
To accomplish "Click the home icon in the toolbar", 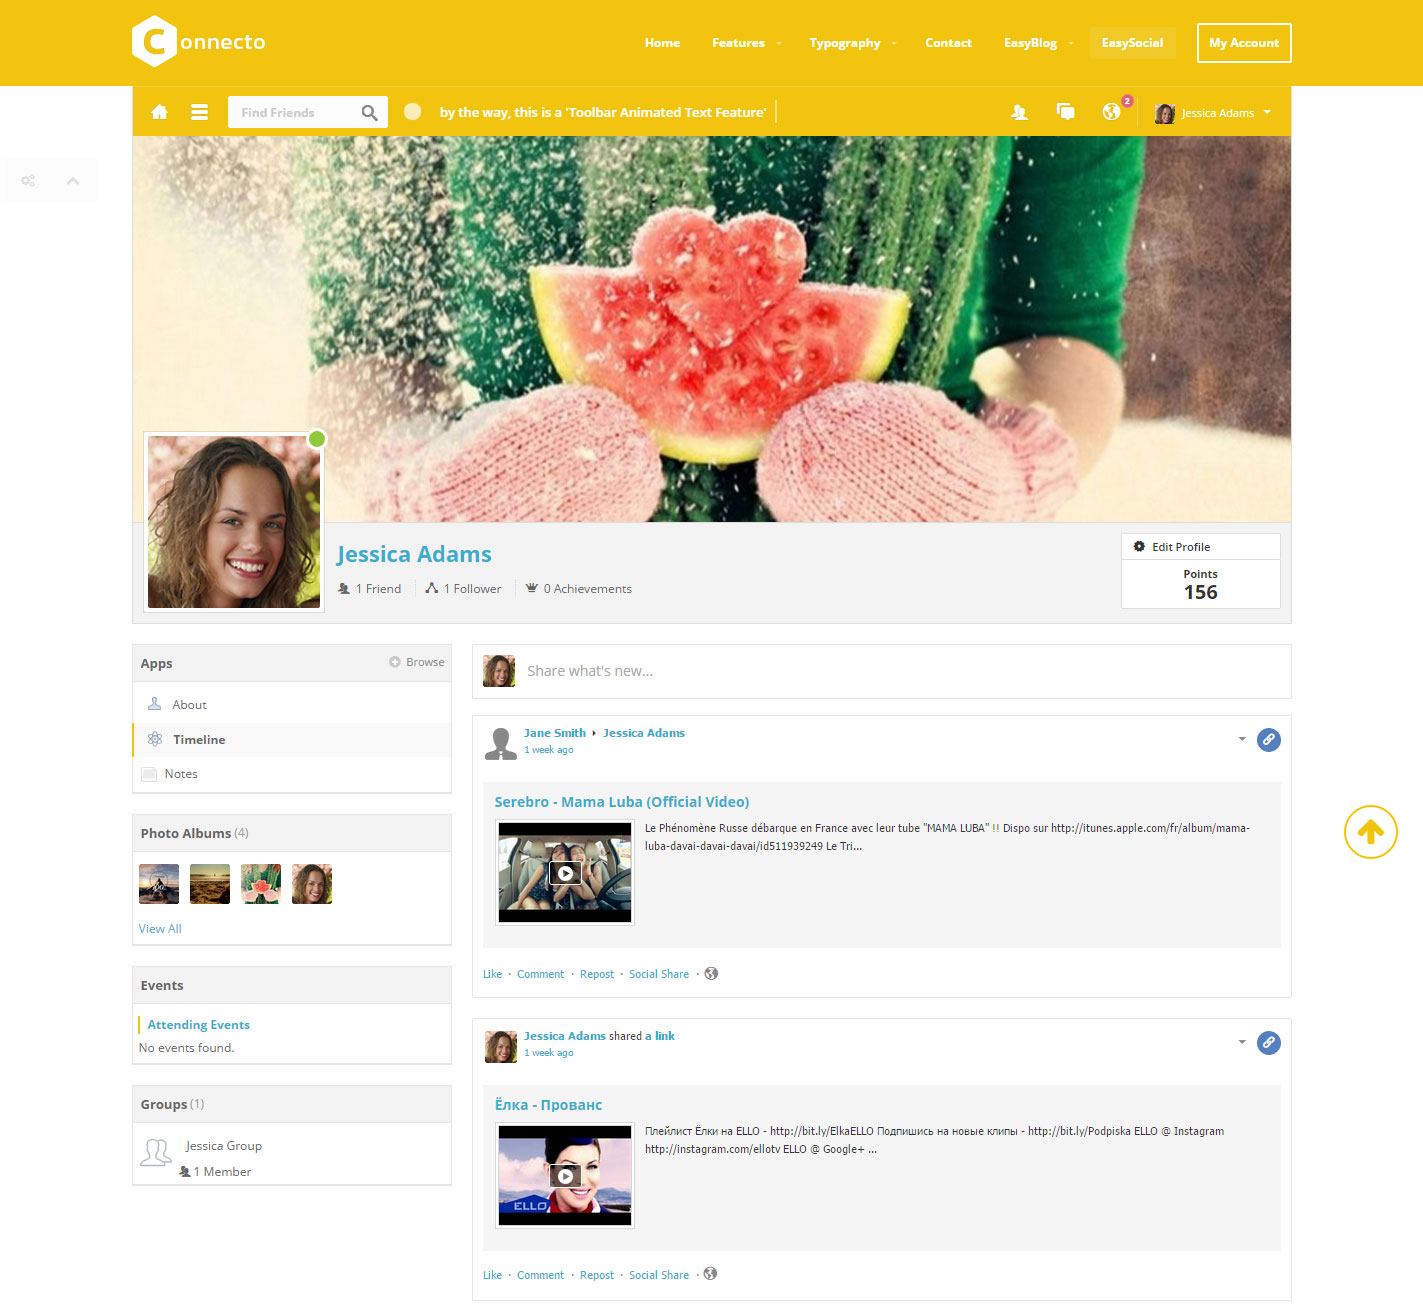I will pos(159,112).
